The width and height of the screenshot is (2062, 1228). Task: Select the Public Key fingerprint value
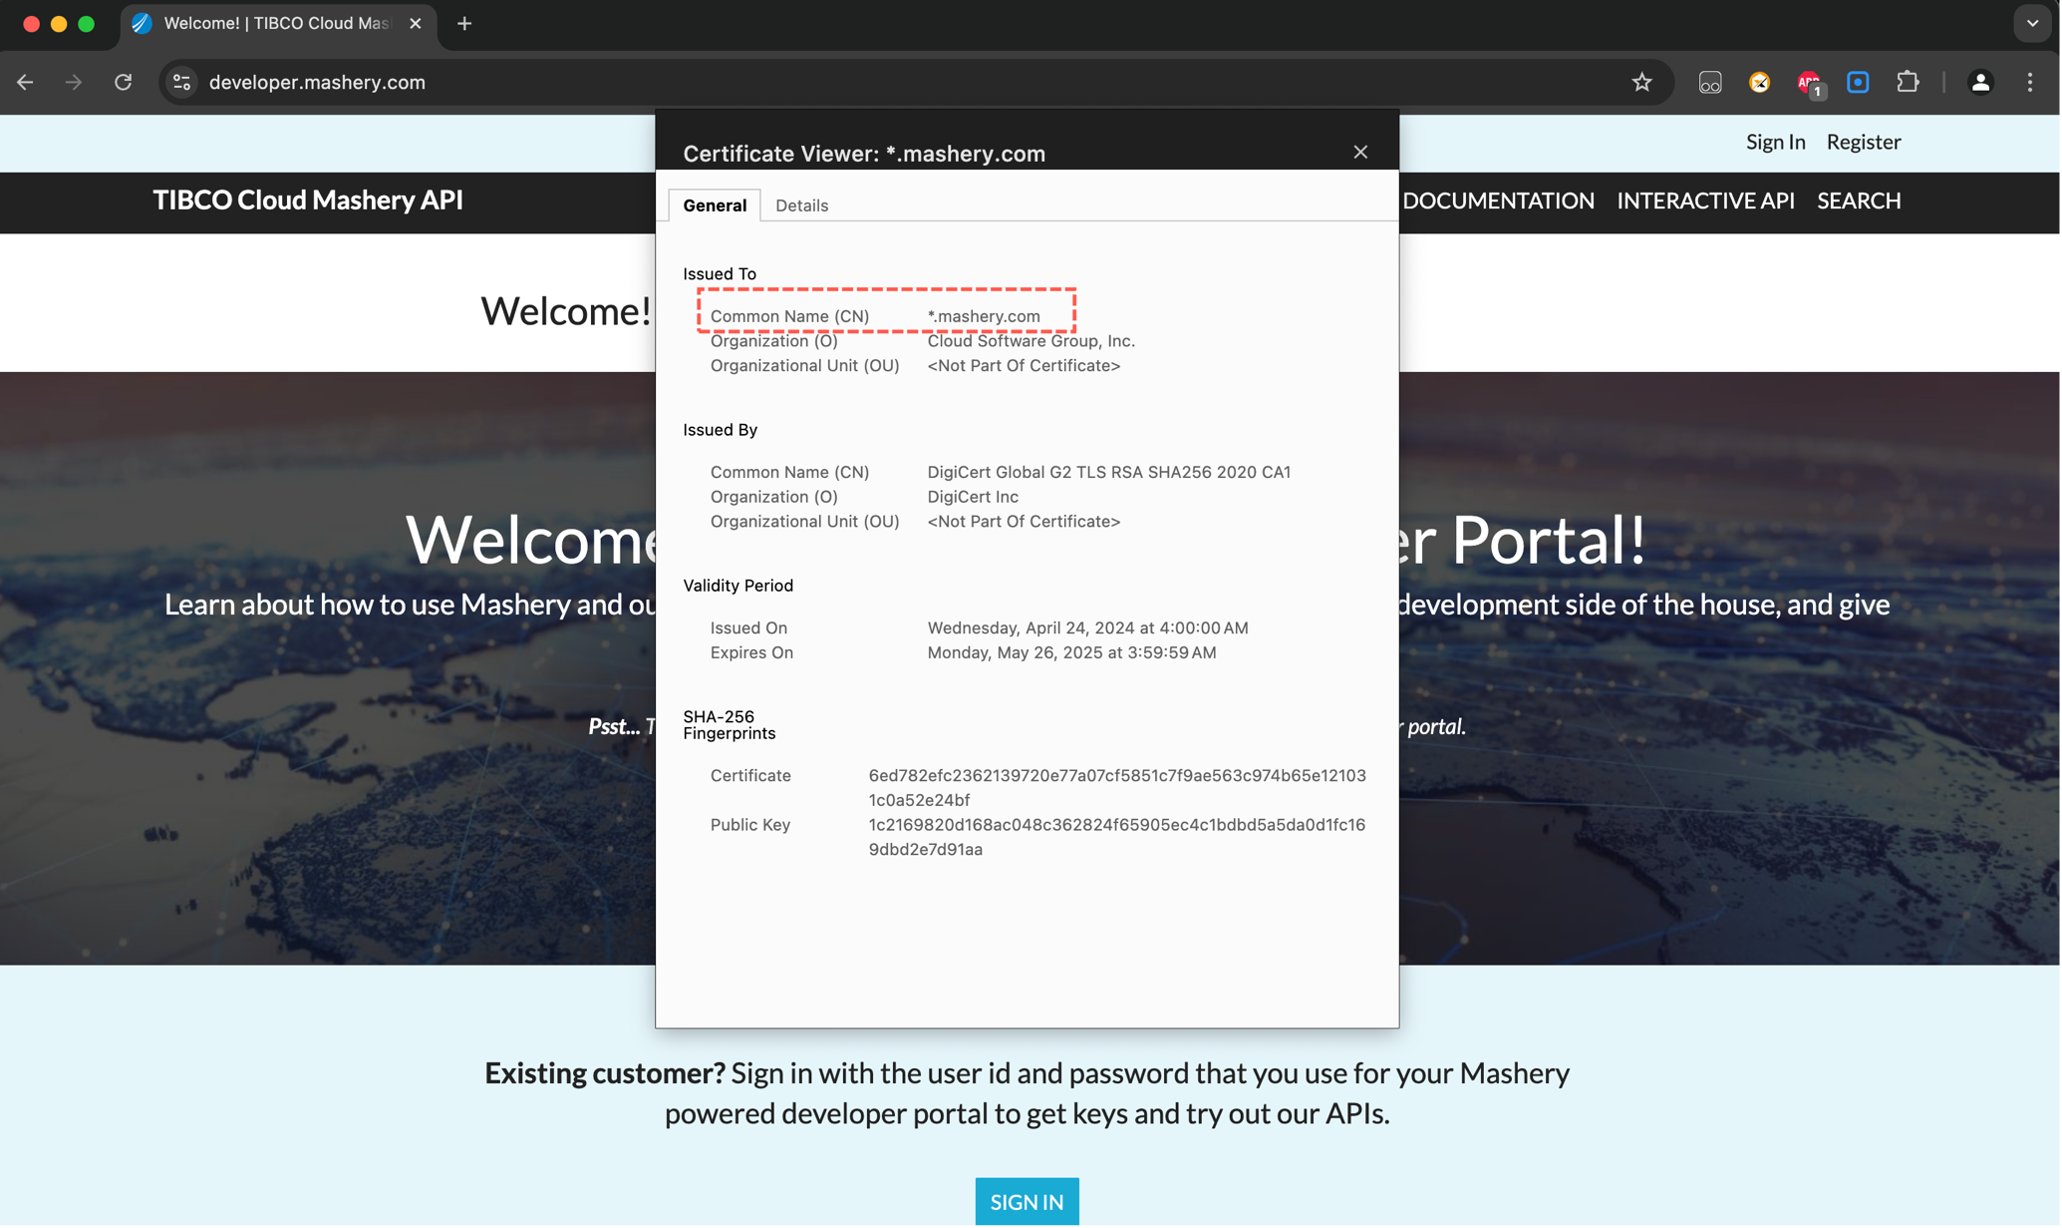[x=1117, y=838]
